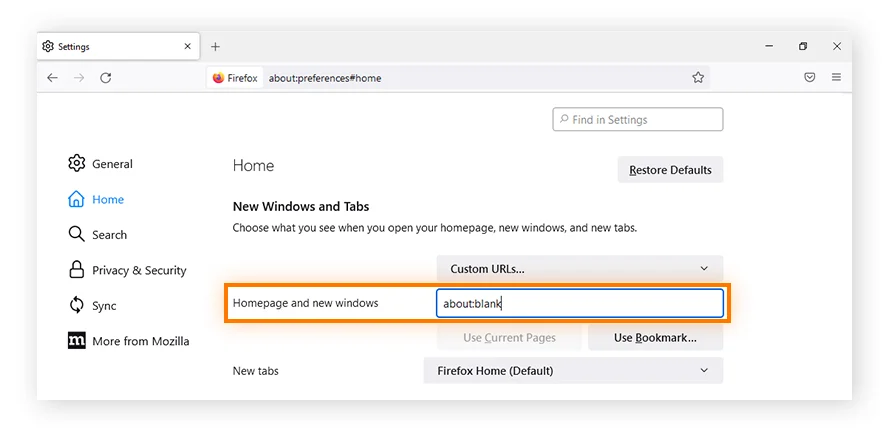Go back with the back arrow
The width and height of the screenshot is (890, 432).
click(x=52, y=78)
